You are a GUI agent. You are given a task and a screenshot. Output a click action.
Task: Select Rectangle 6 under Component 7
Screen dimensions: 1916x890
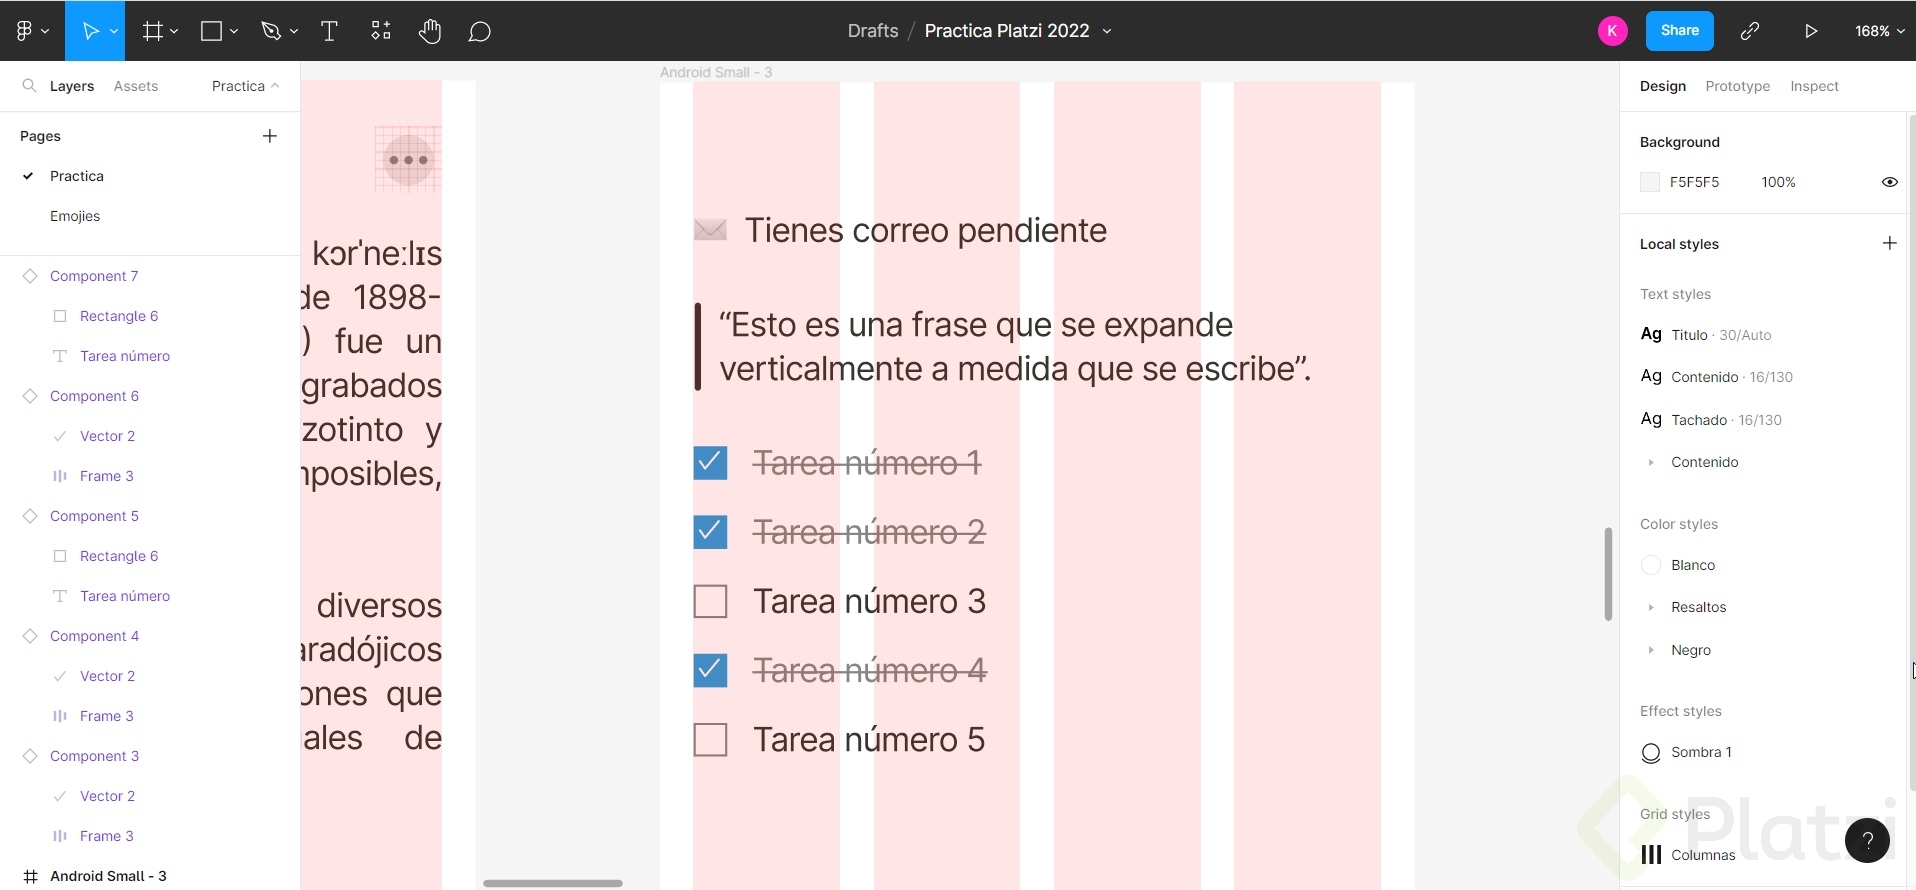click(119, 316)
